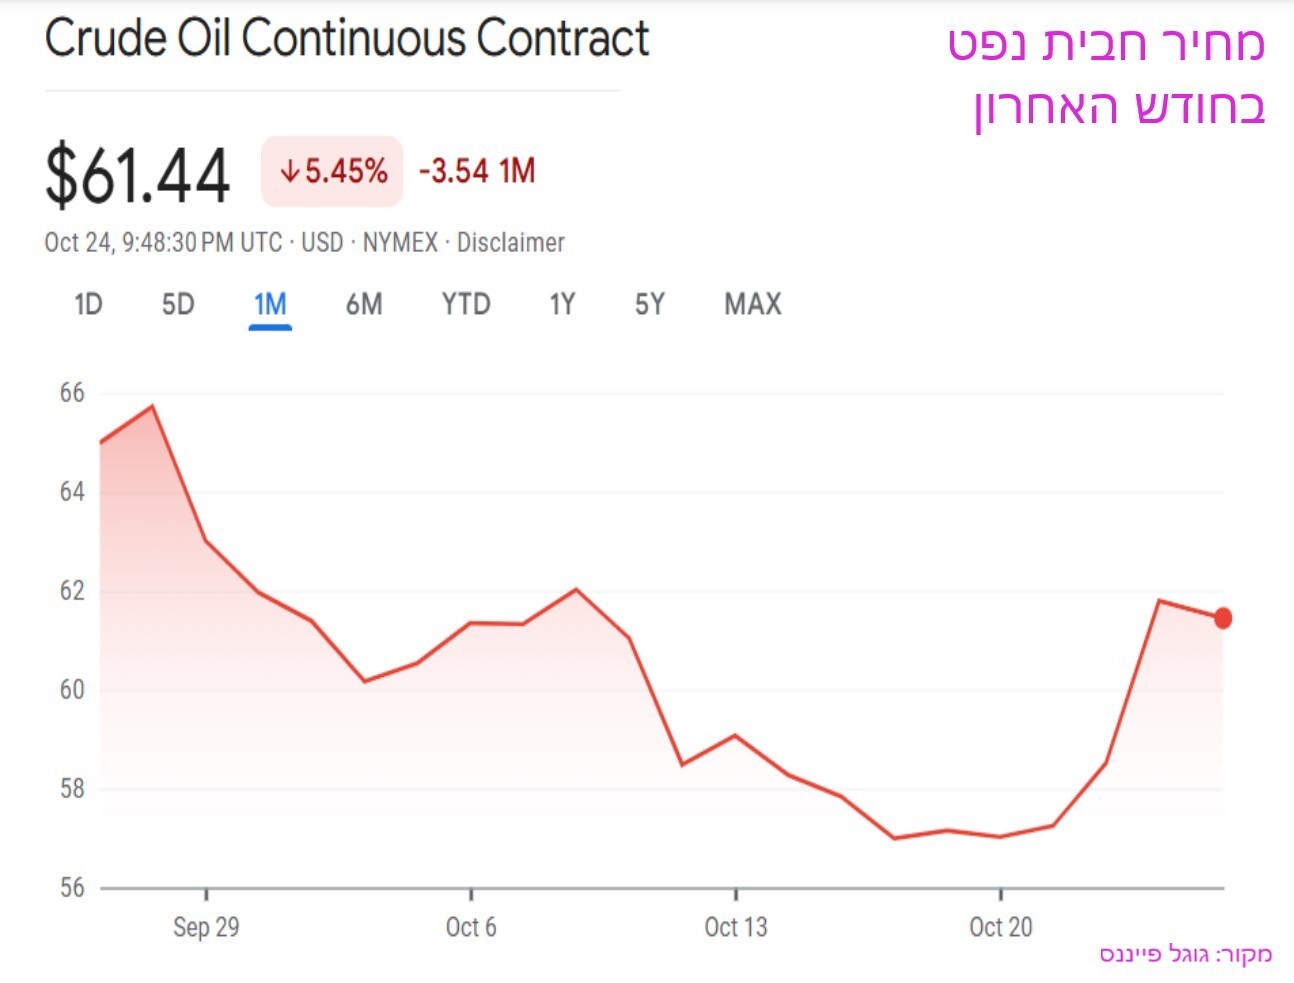Open the Disclaimer link
Image resolution: width=1294 pixels, height=983 pixels.
[x=510, y=242]
